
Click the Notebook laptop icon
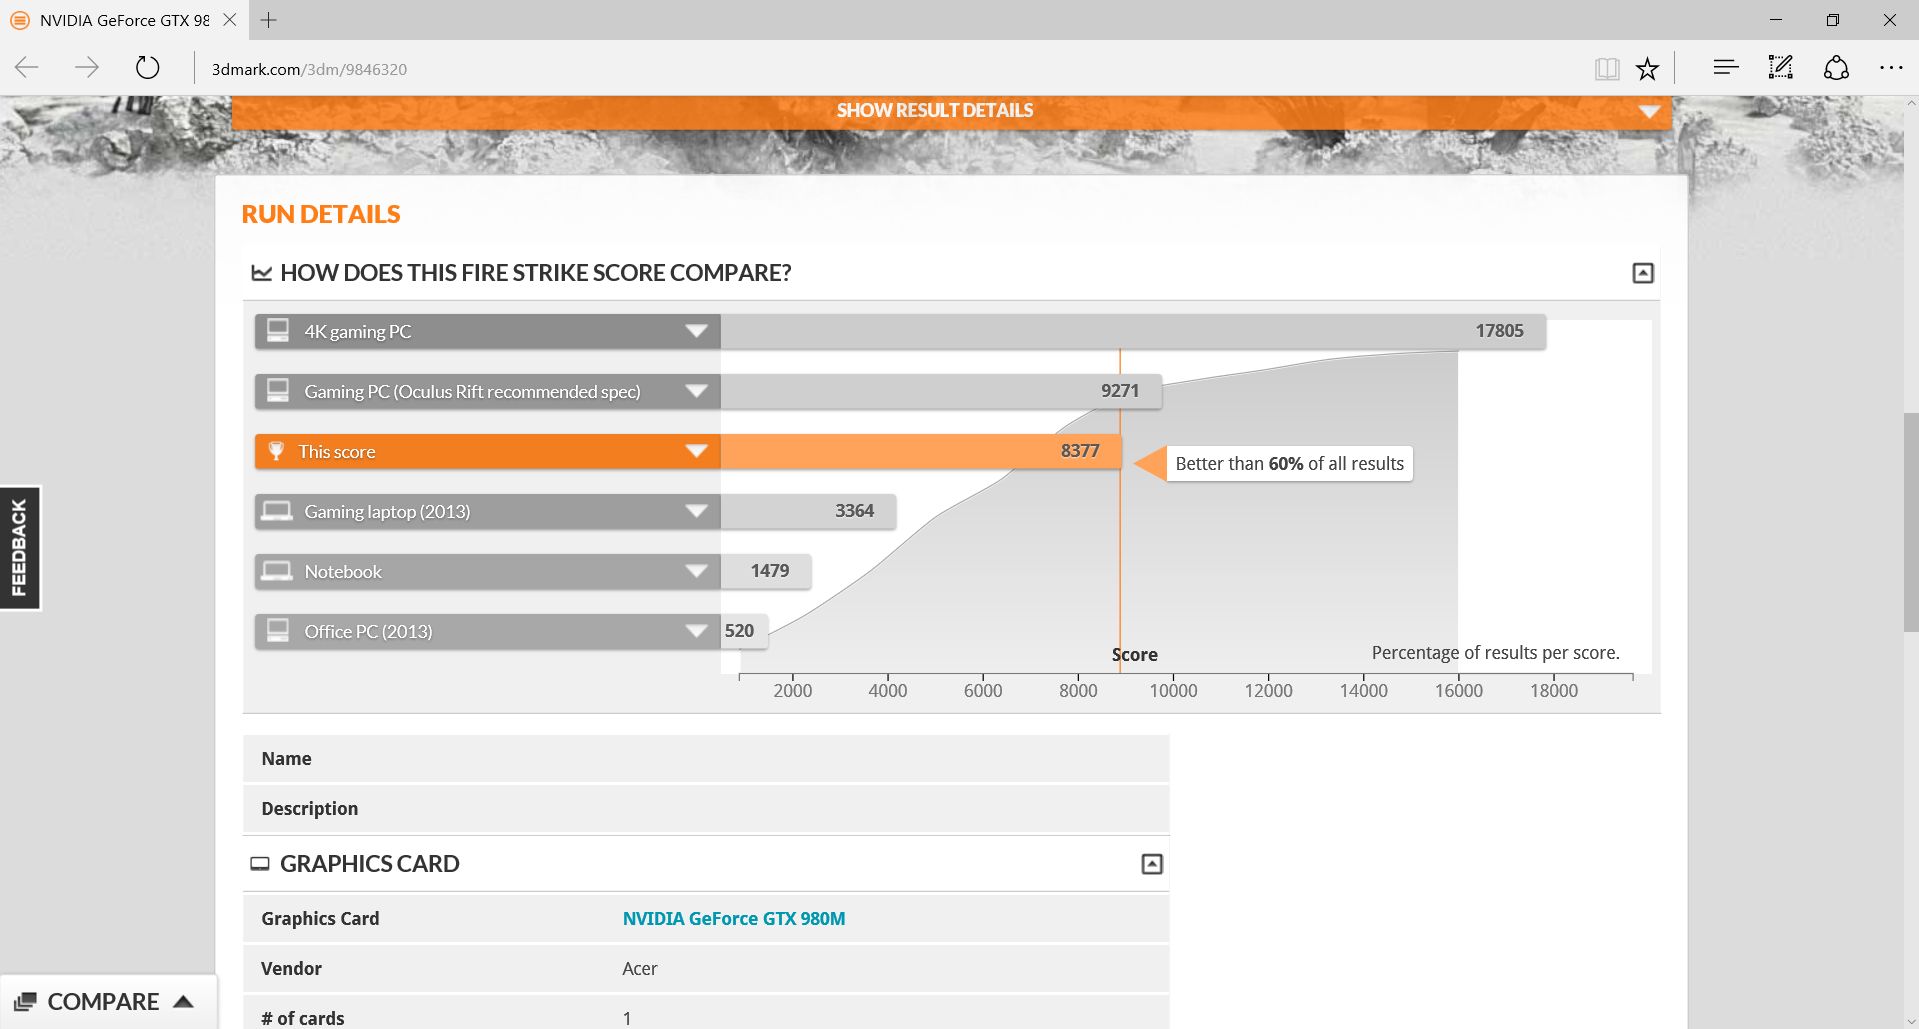(276, 571)
